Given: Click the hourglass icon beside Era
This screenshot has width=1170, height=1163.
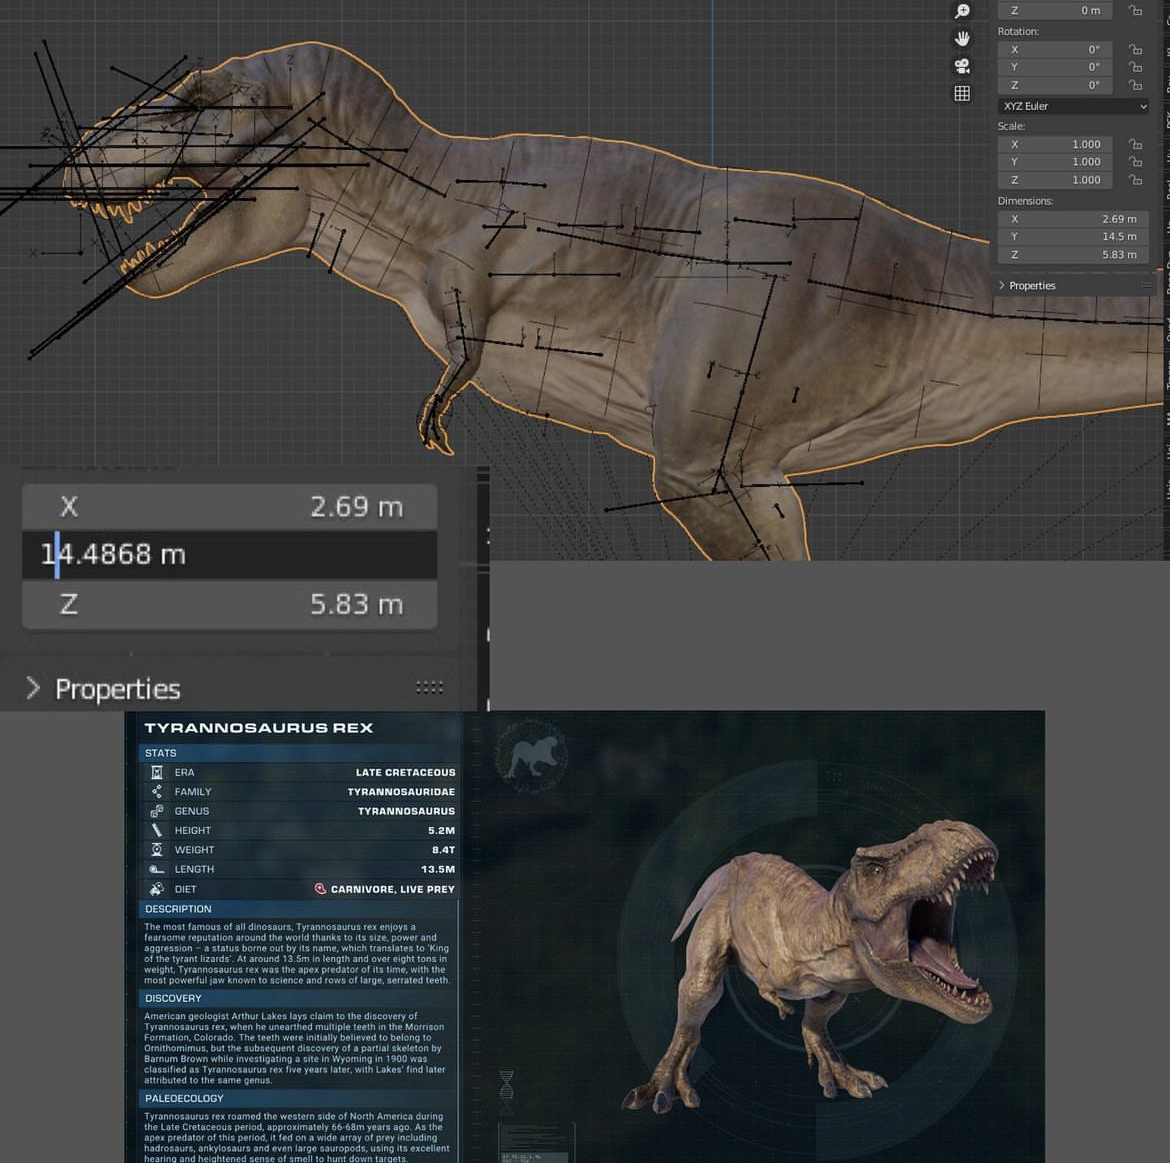Looking at the screenshot, I should click(157, 772).
